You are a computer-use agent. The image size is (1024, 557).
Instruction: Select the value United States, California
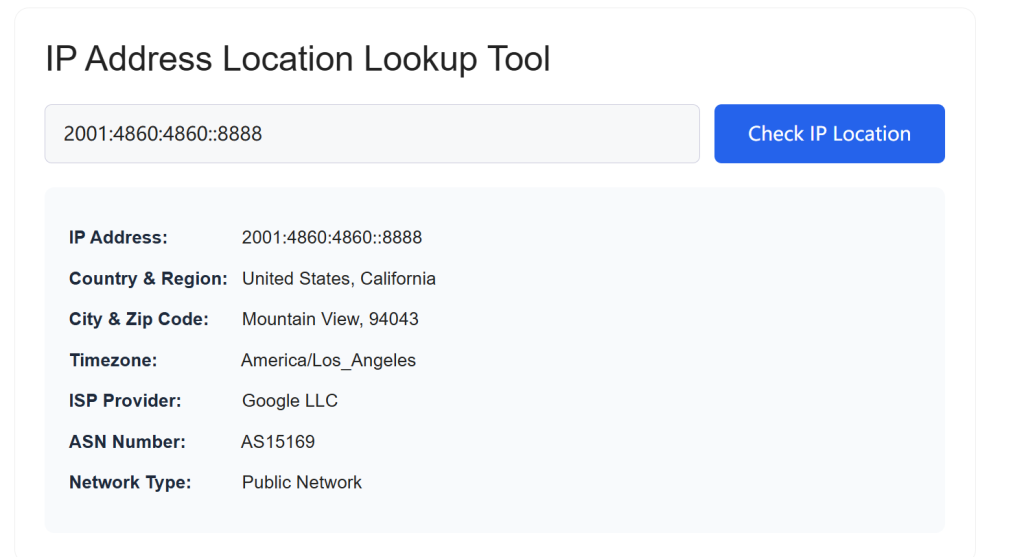coord(338,279)
